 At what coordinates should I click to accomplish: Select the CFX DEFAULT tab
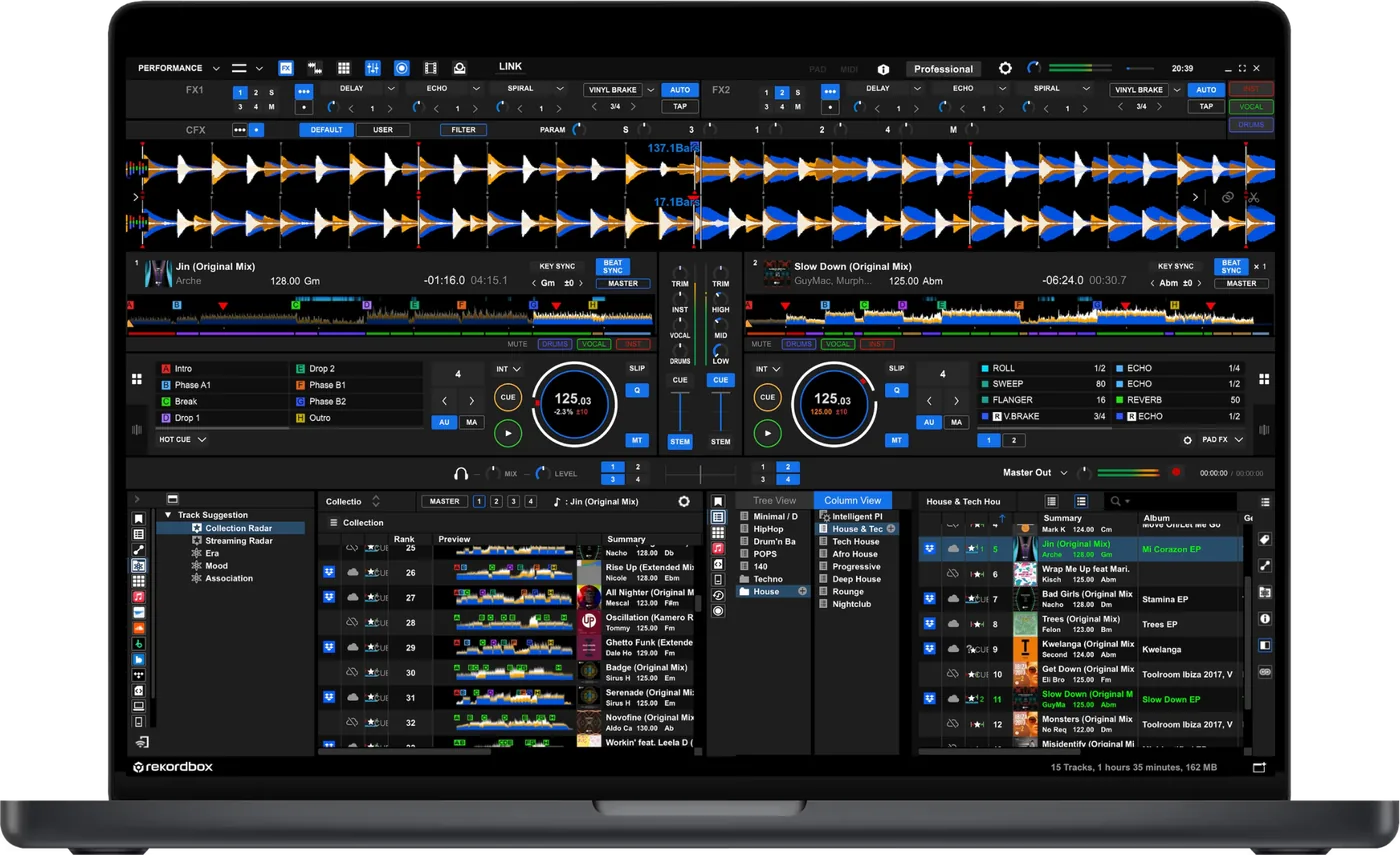[x=326, y=130]
